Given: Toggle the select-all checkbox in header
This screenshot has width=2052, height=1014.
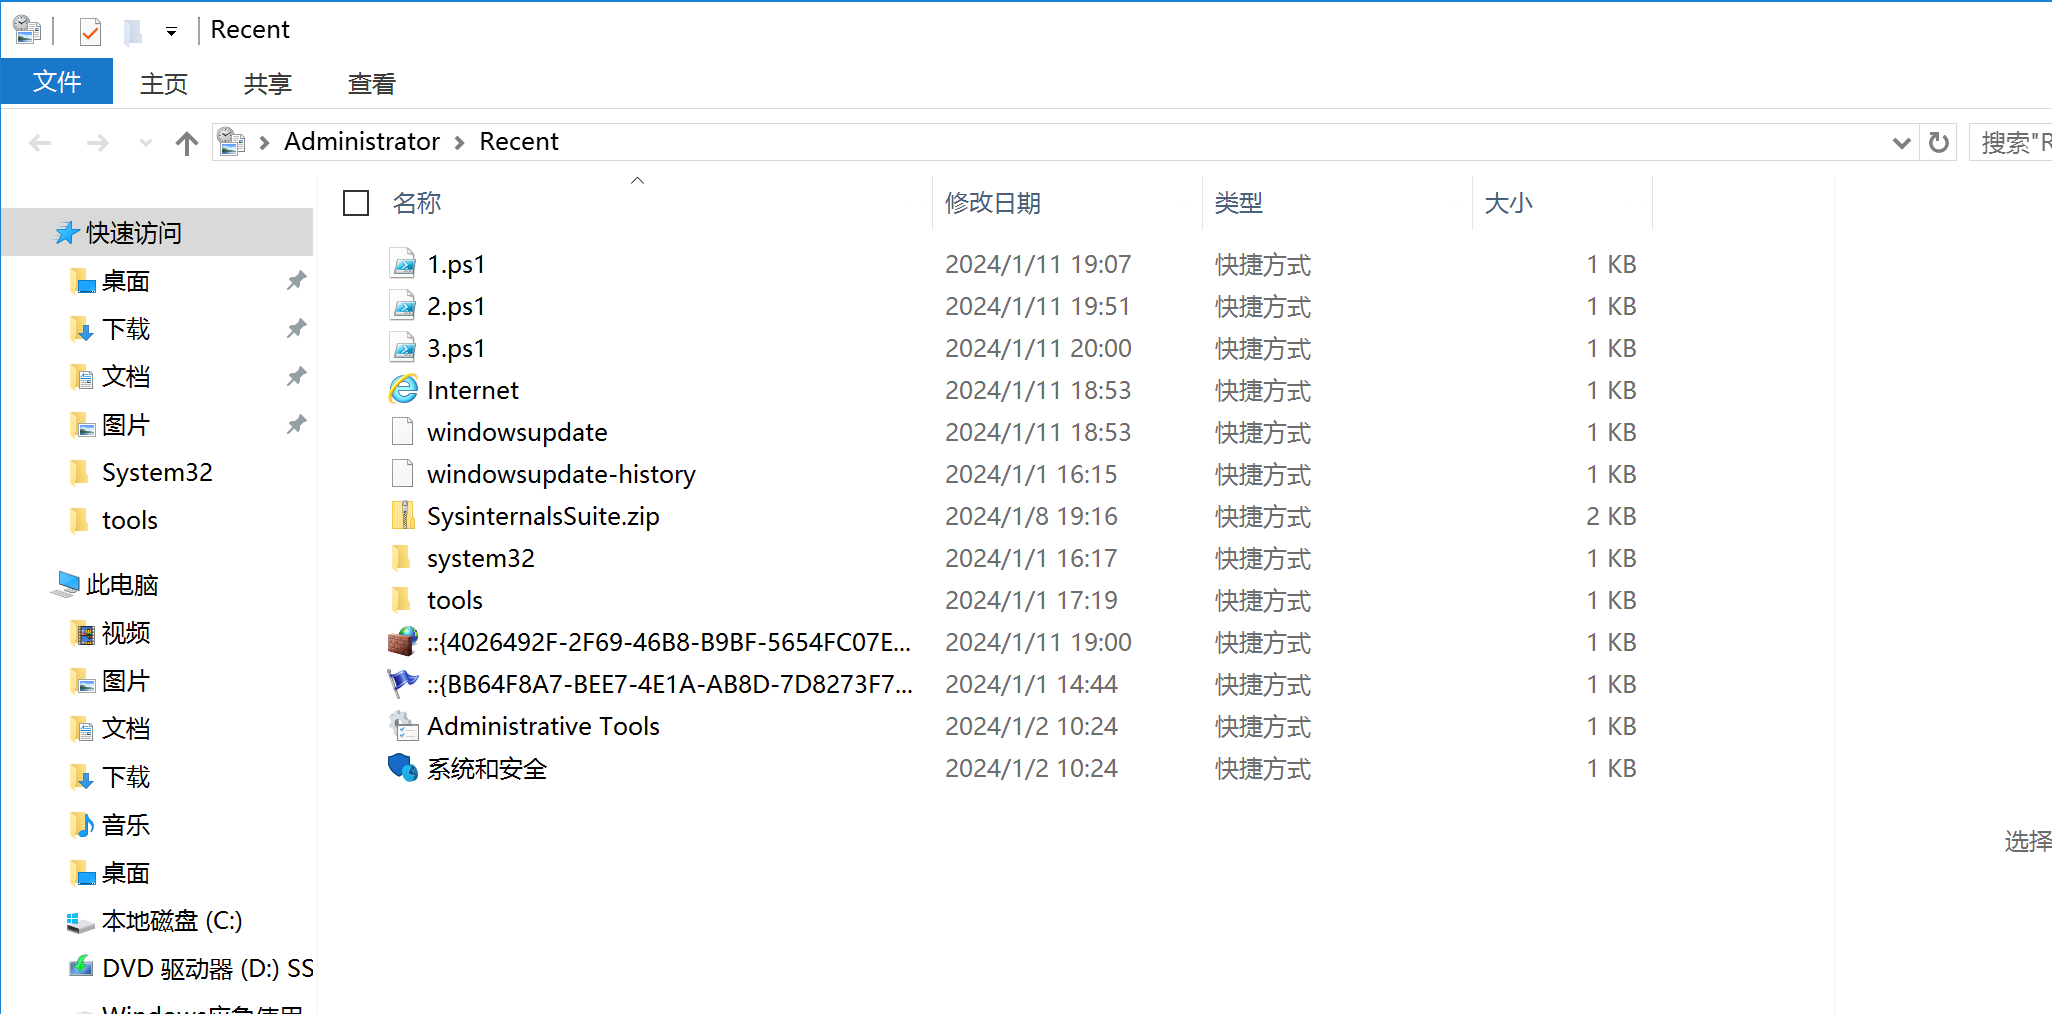Looking at the screenshot, I should [x=356, y=203].
